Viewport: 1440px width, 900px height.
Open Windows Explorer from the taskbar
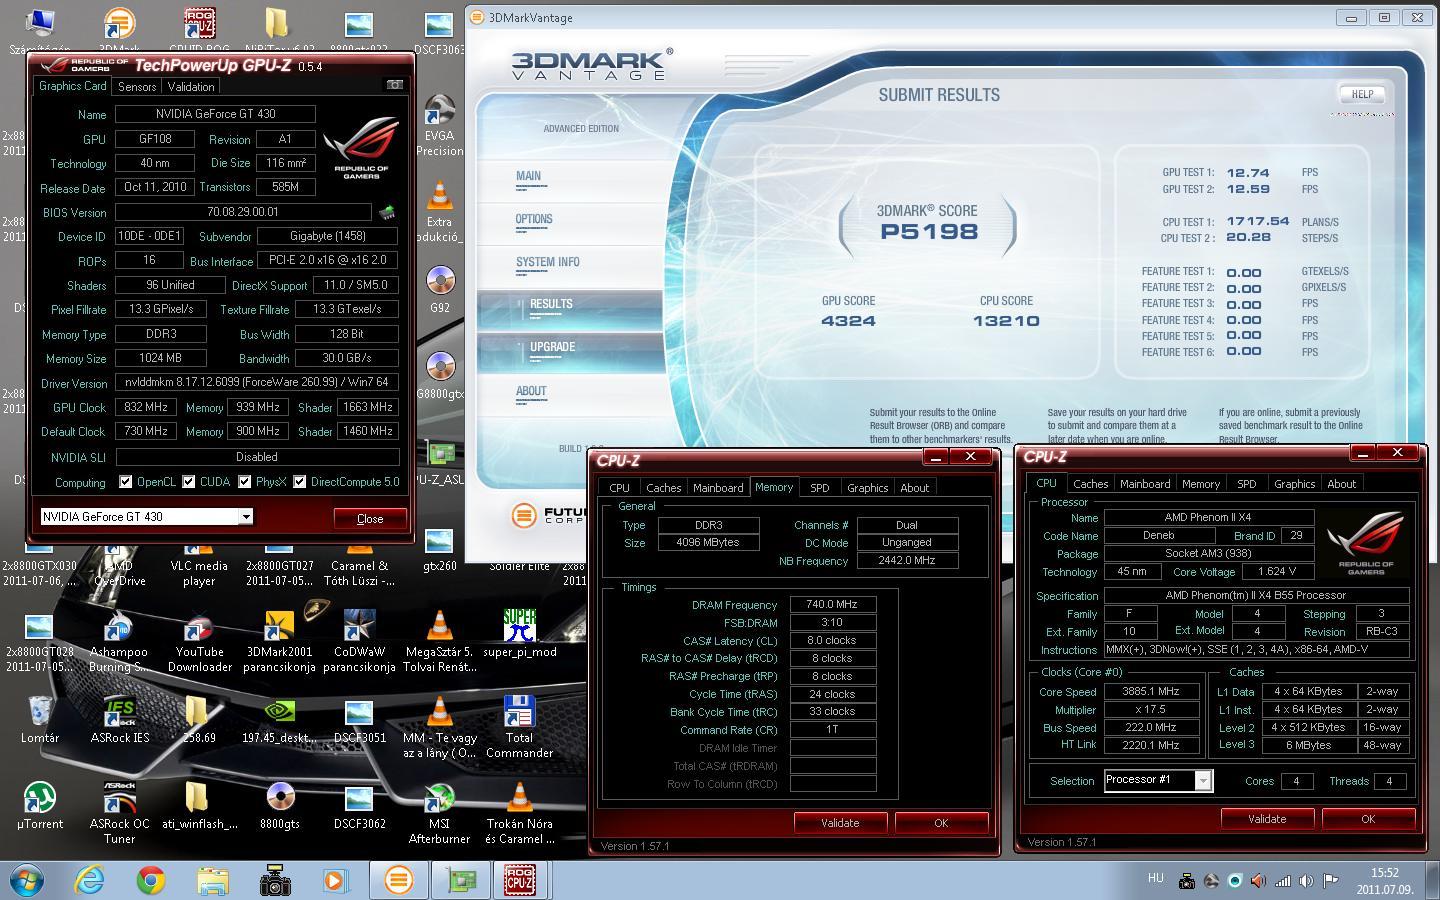pos(212,880)
